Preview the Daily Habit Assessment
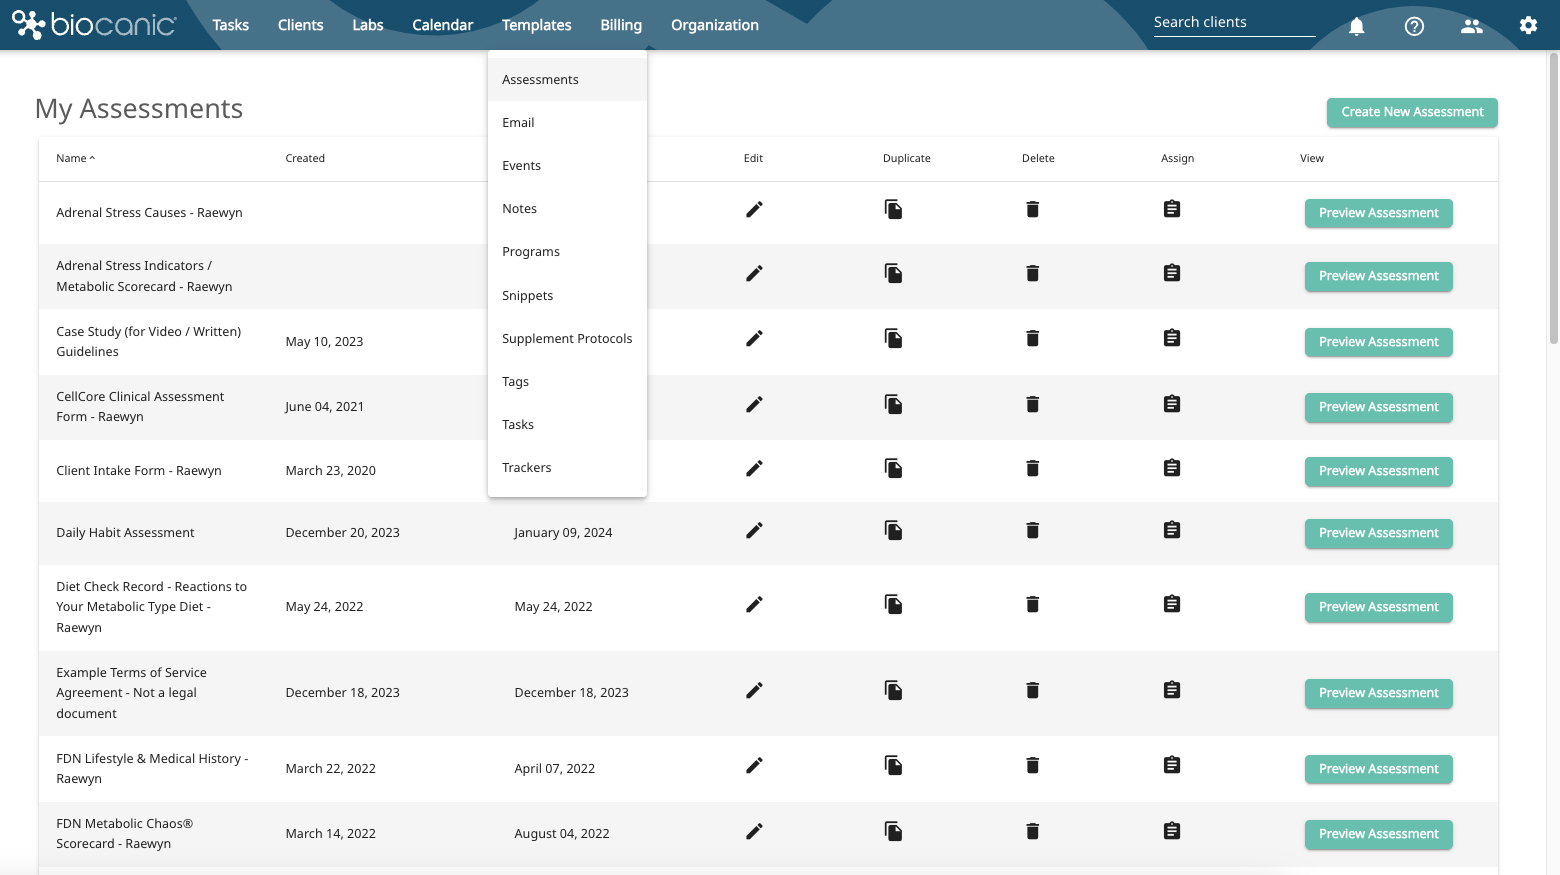Image resolution: width=1560 pixels, height=875 pixels. point(1378,533)
